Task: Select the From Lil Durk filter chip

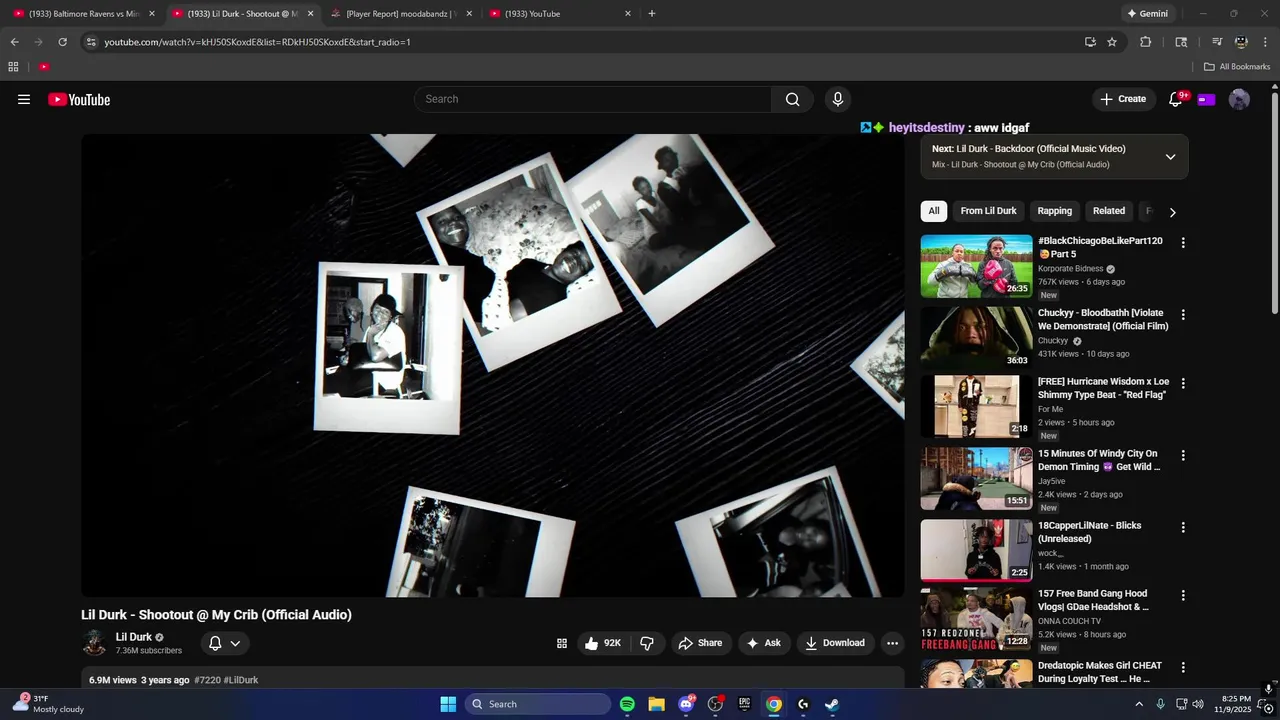Action: coord(988,211)
